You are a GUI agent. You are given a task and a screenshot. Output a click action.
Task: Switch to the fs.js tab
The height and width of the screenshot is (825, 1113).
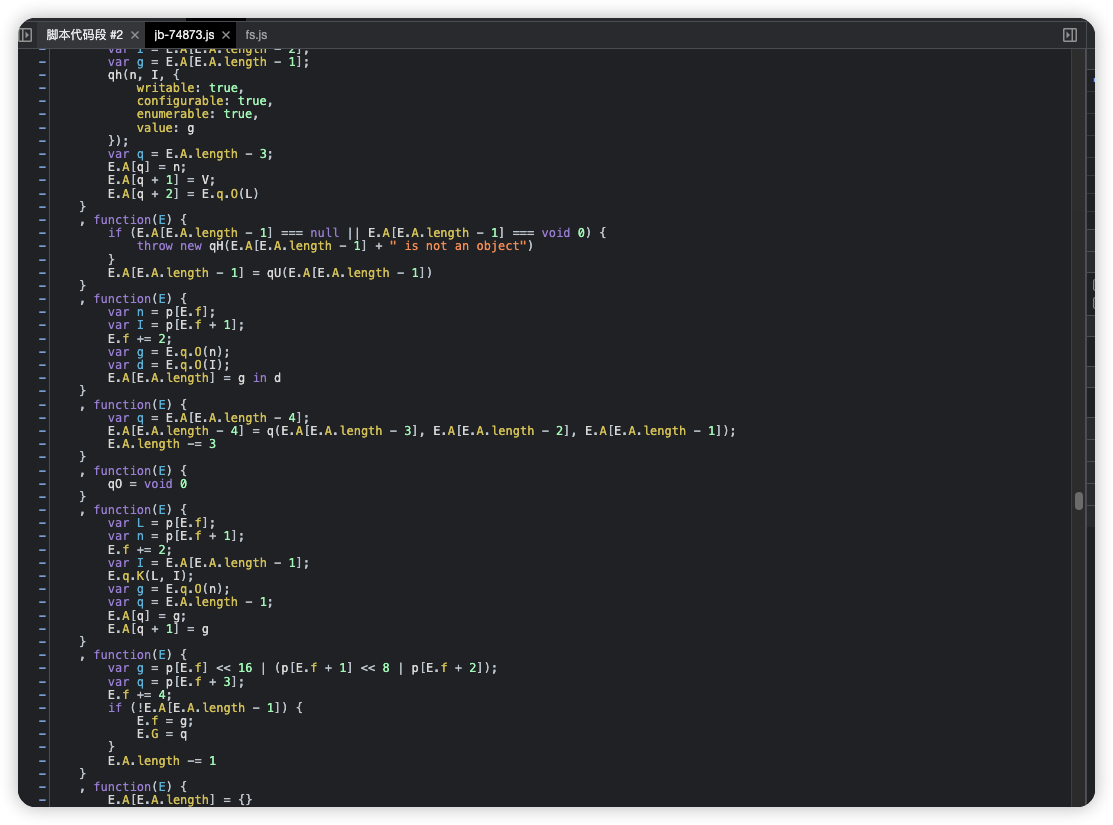click(x=256, y=35)
